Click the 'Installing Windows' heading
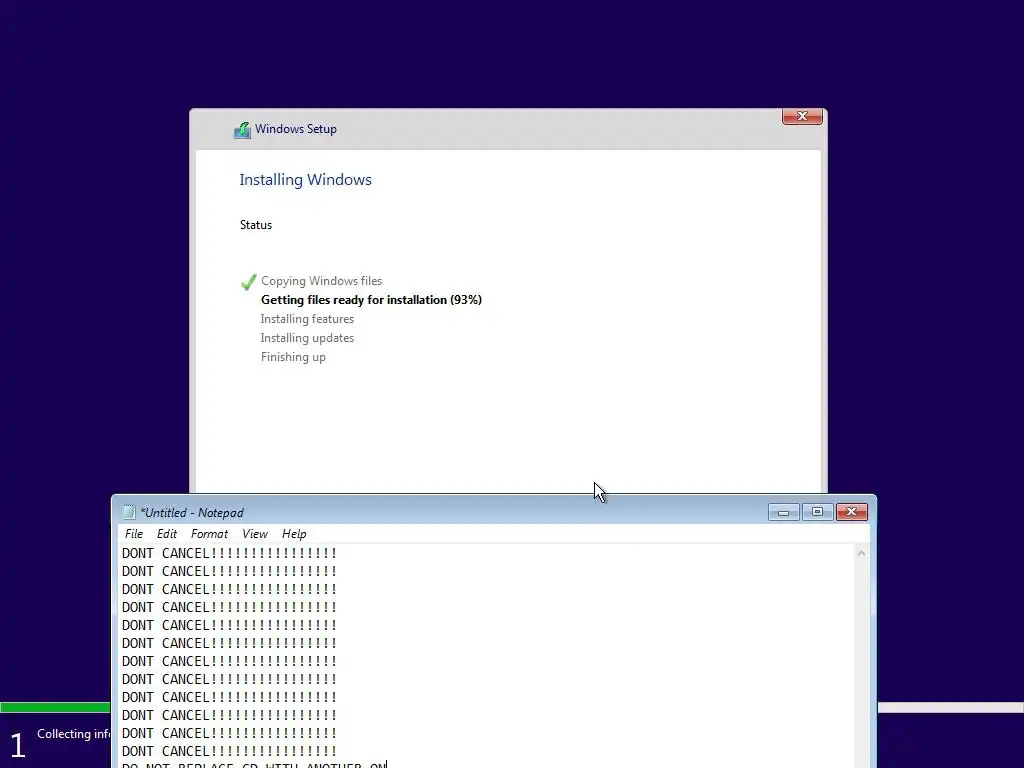Viewport: 1024px width, 768px height. click(305, 180)
